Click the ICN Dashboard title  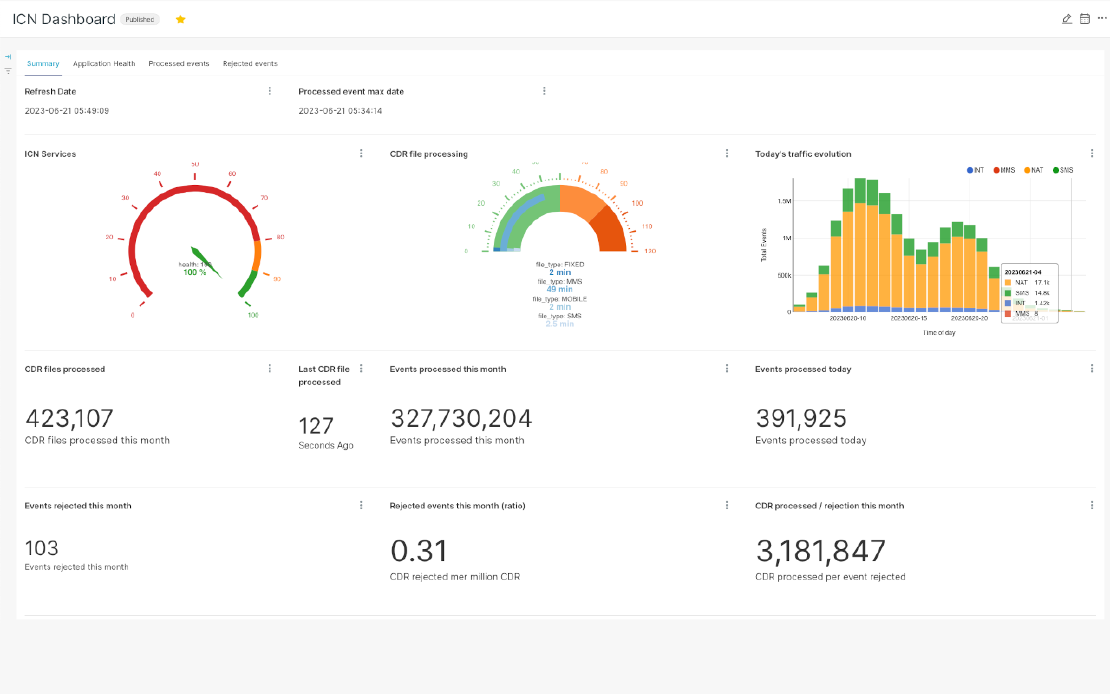pyautogui.click(x=64, y=19)
